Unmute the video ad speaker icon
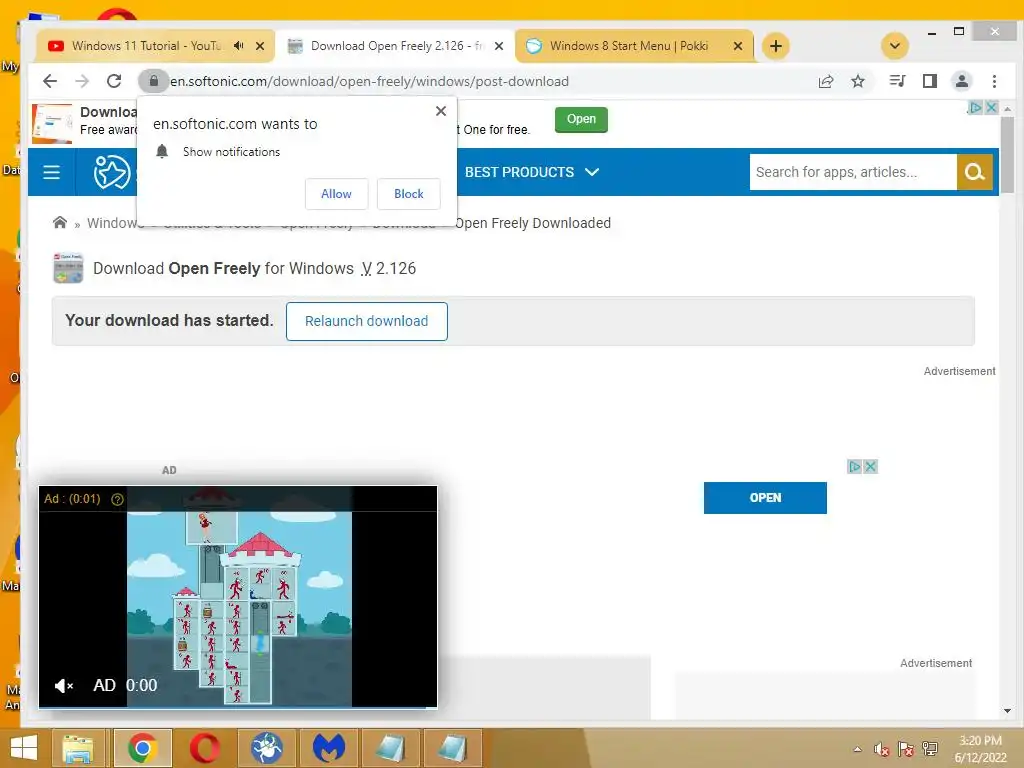This screenshot has width=1024, height=768. click(x=63, y=685)
